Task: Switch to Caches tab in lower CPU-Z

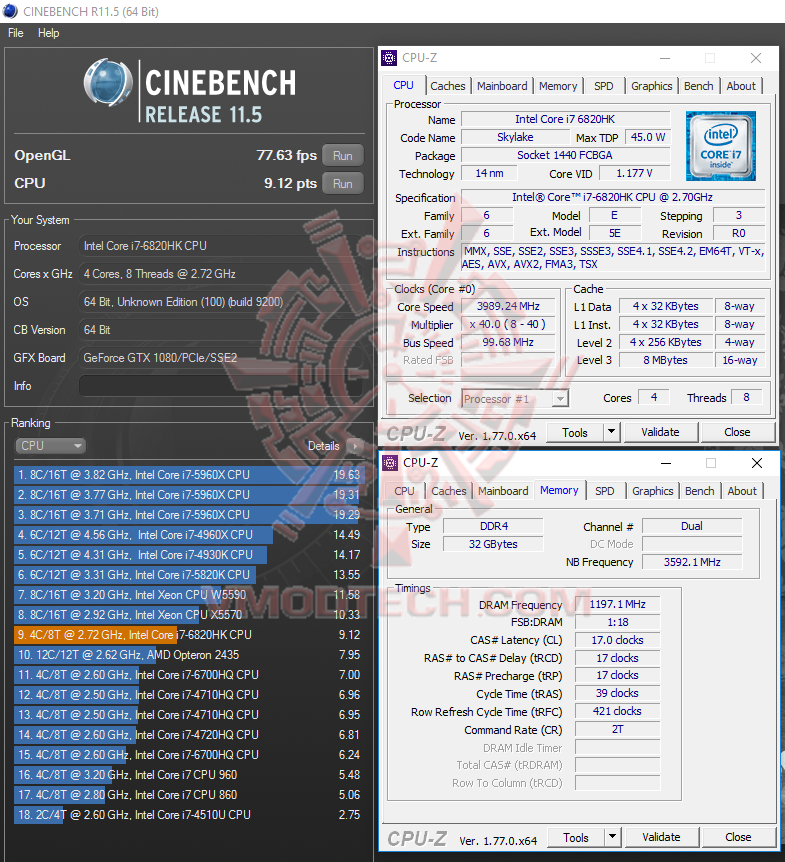Action: click(449, 491)
